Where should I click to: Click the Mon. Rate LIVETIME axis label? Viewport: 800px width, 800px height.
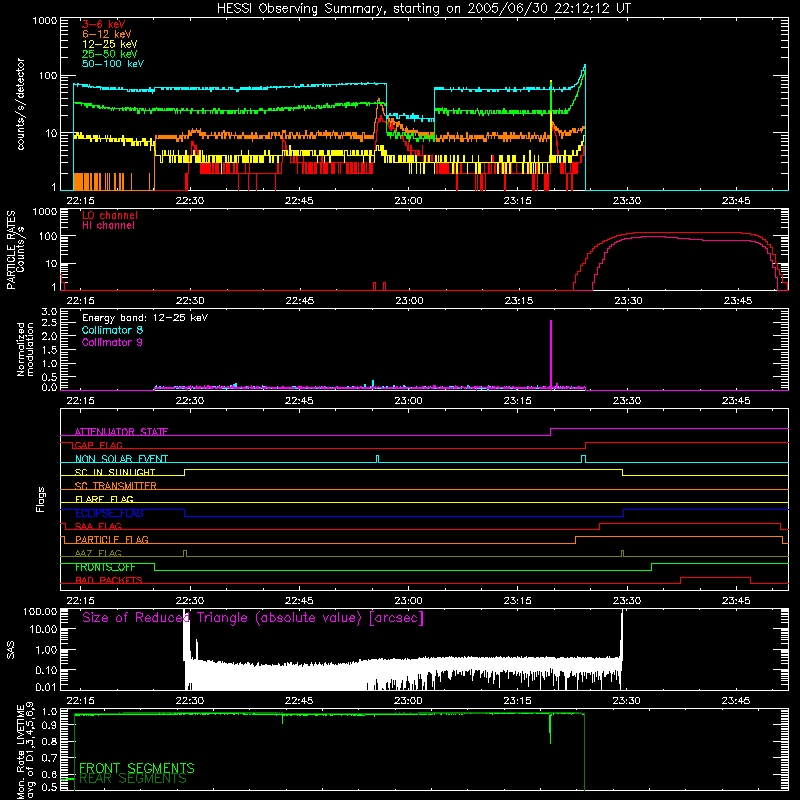click(x=25, y=750)
